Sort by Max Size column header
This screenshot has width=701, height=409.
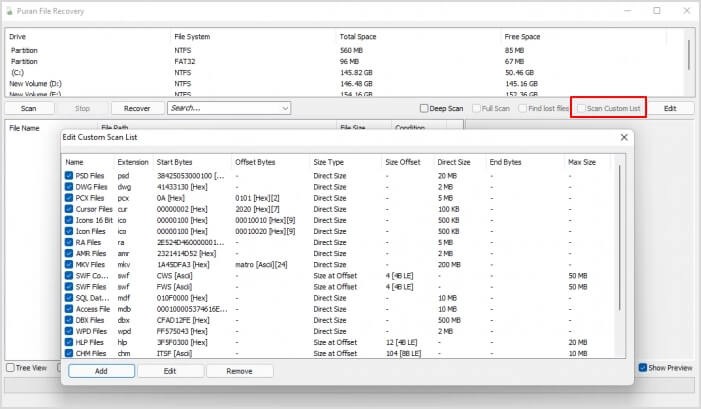tap(582, 162)
